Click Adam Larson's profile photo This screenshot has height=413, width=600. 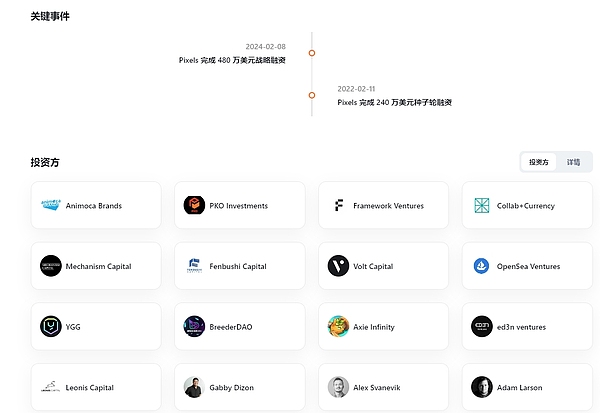point(482,387)
